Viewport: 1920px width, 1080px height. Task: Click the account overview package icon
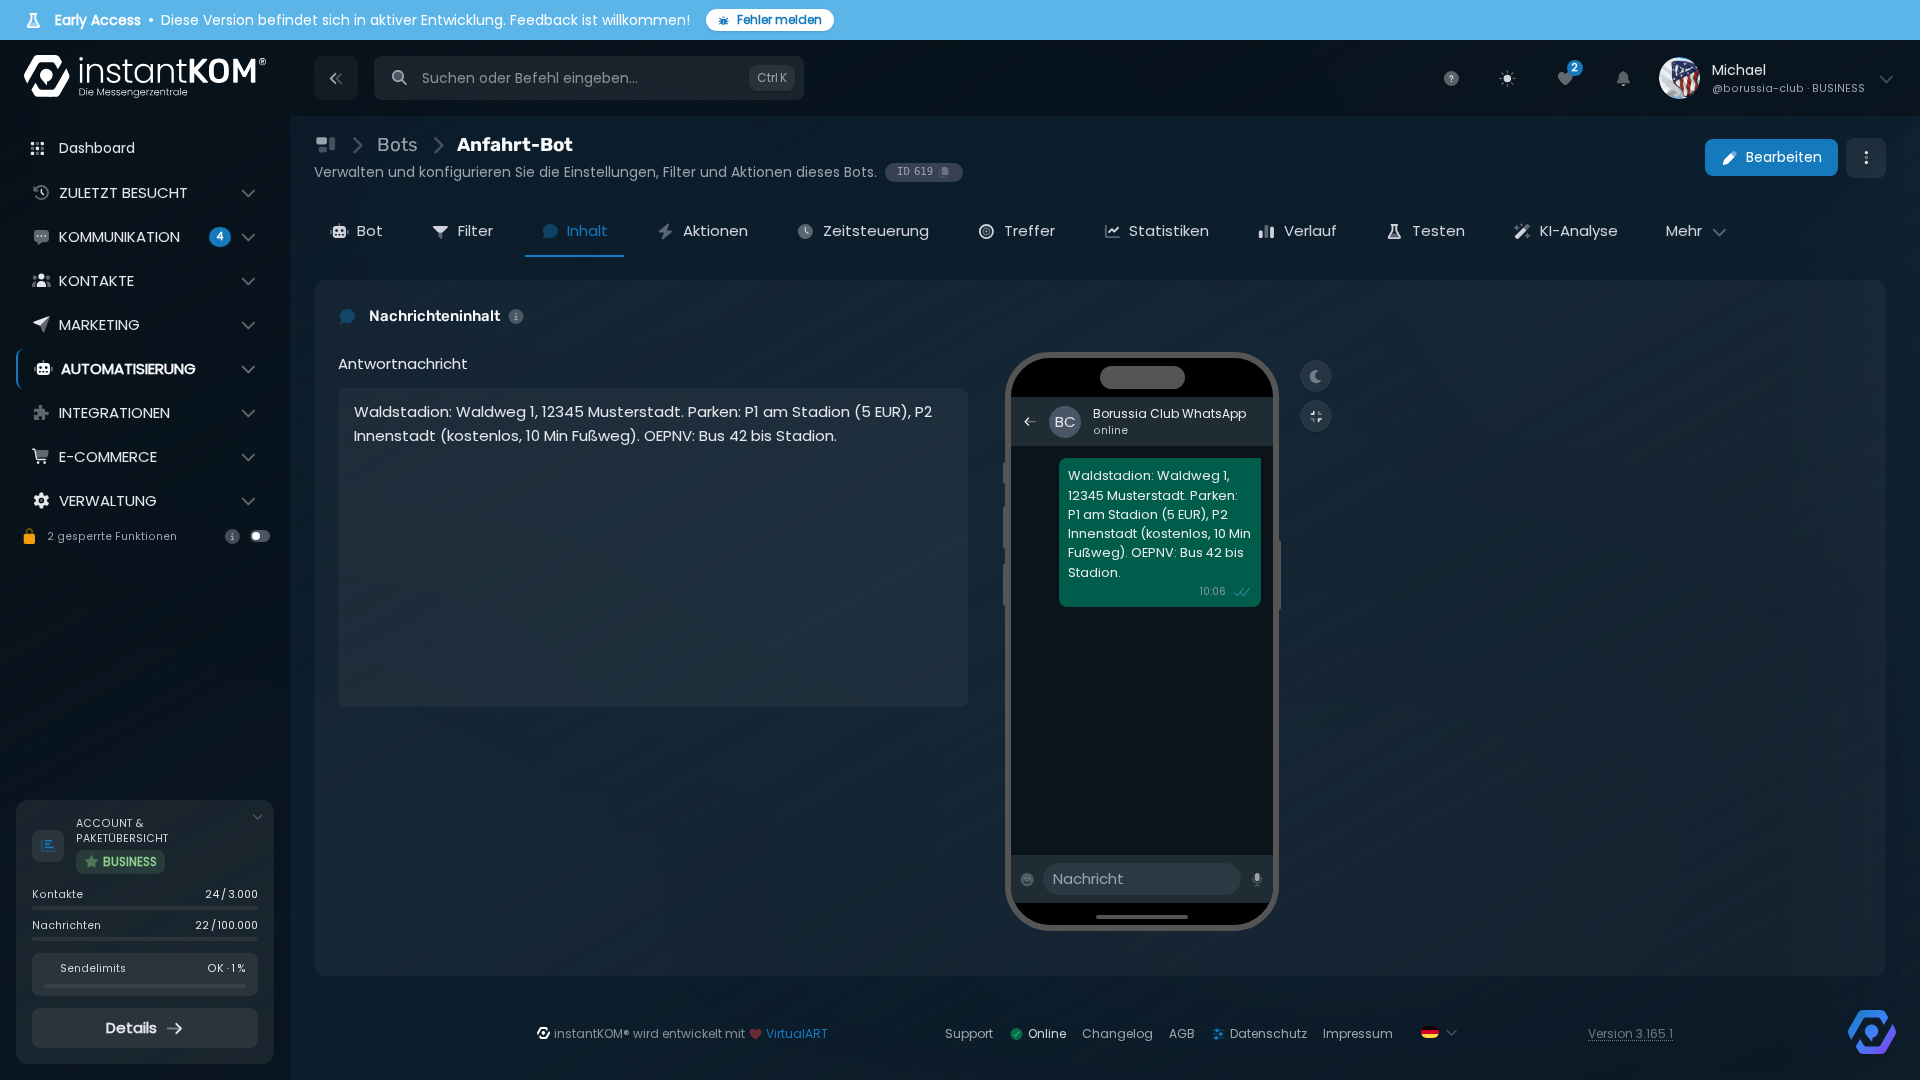[x=48, y=846]
